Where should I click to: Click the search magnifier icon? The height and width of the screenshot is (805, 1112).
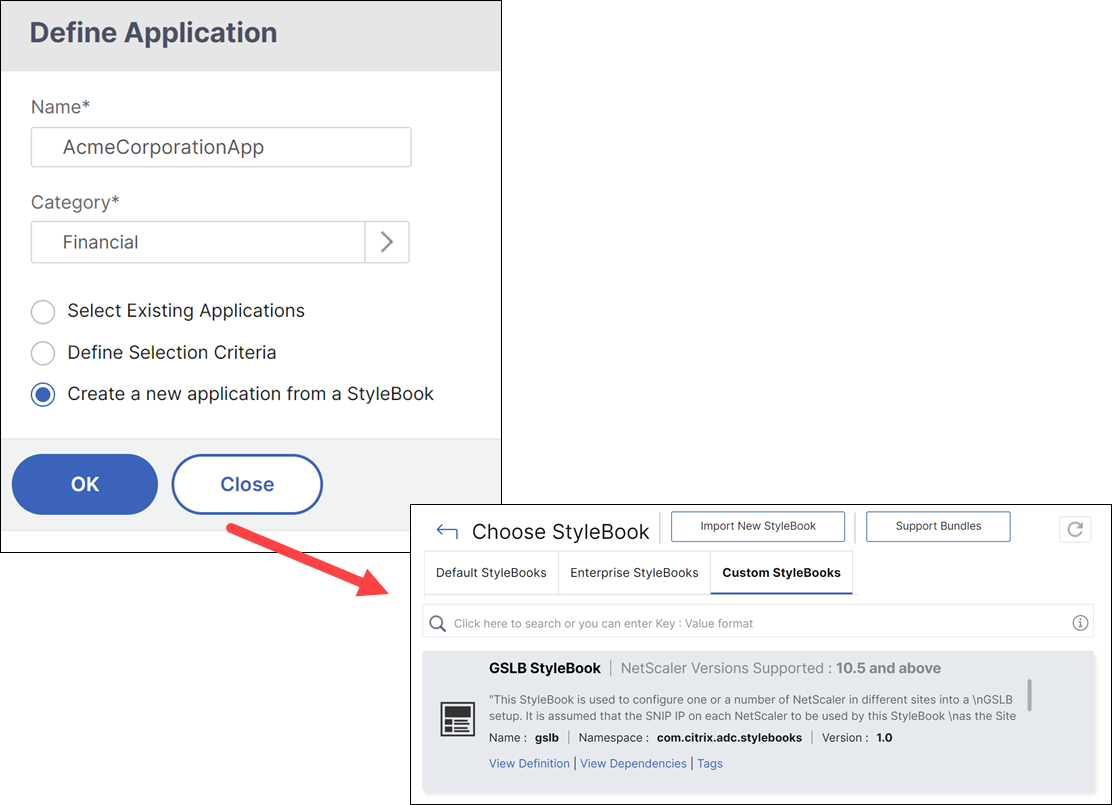pos(438,623)
